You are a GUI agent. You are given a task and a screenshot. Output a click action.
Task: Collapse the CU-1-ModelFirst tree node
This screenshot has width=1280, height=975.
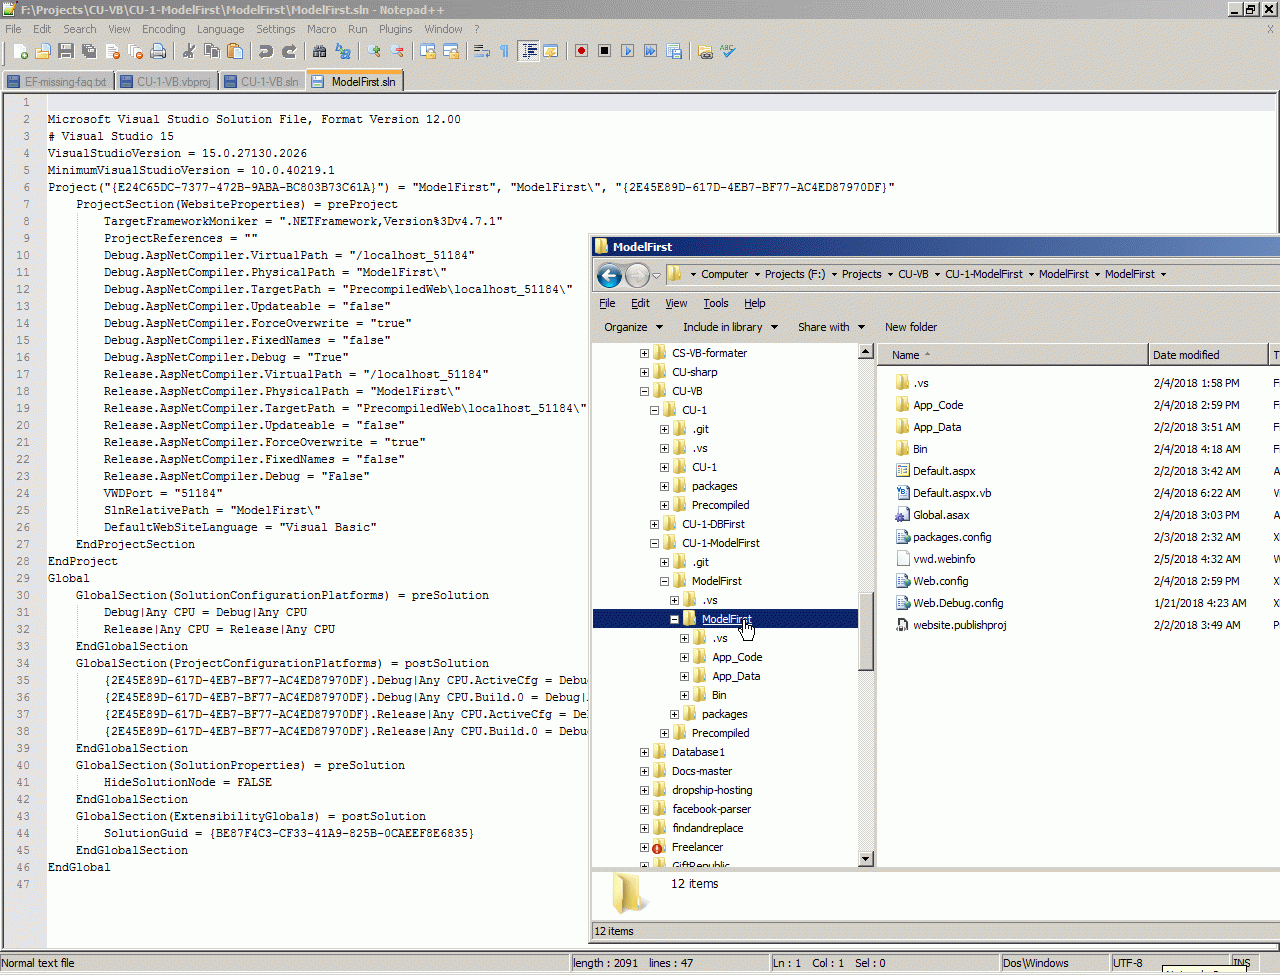(654, 543)
